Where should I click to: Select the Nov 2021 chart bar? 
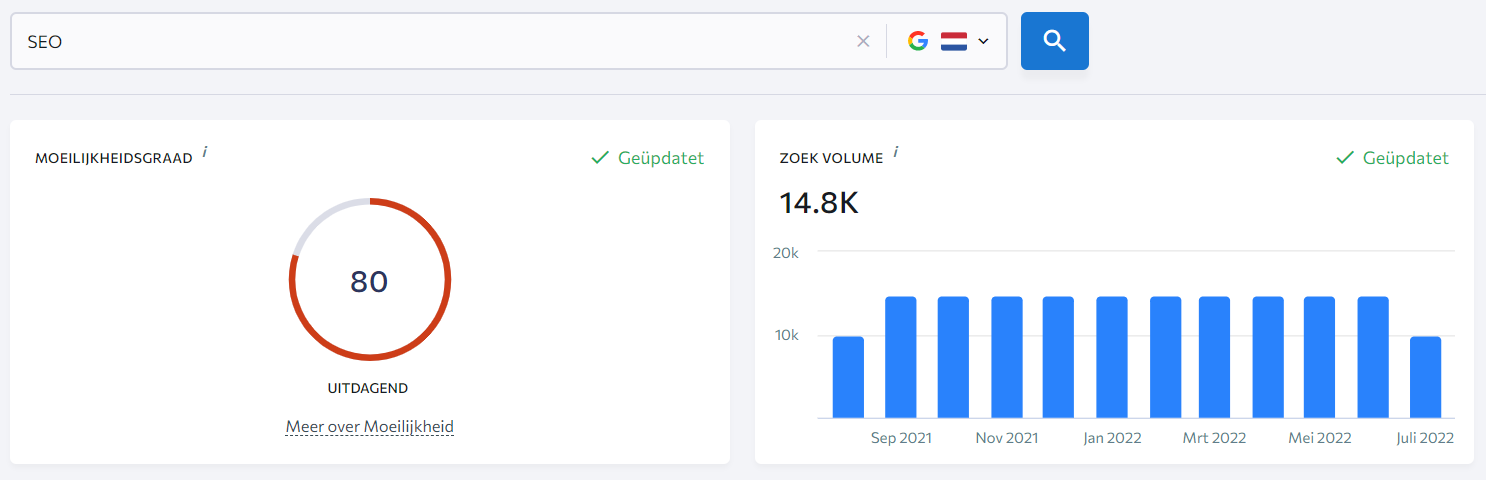[1007, 357]
